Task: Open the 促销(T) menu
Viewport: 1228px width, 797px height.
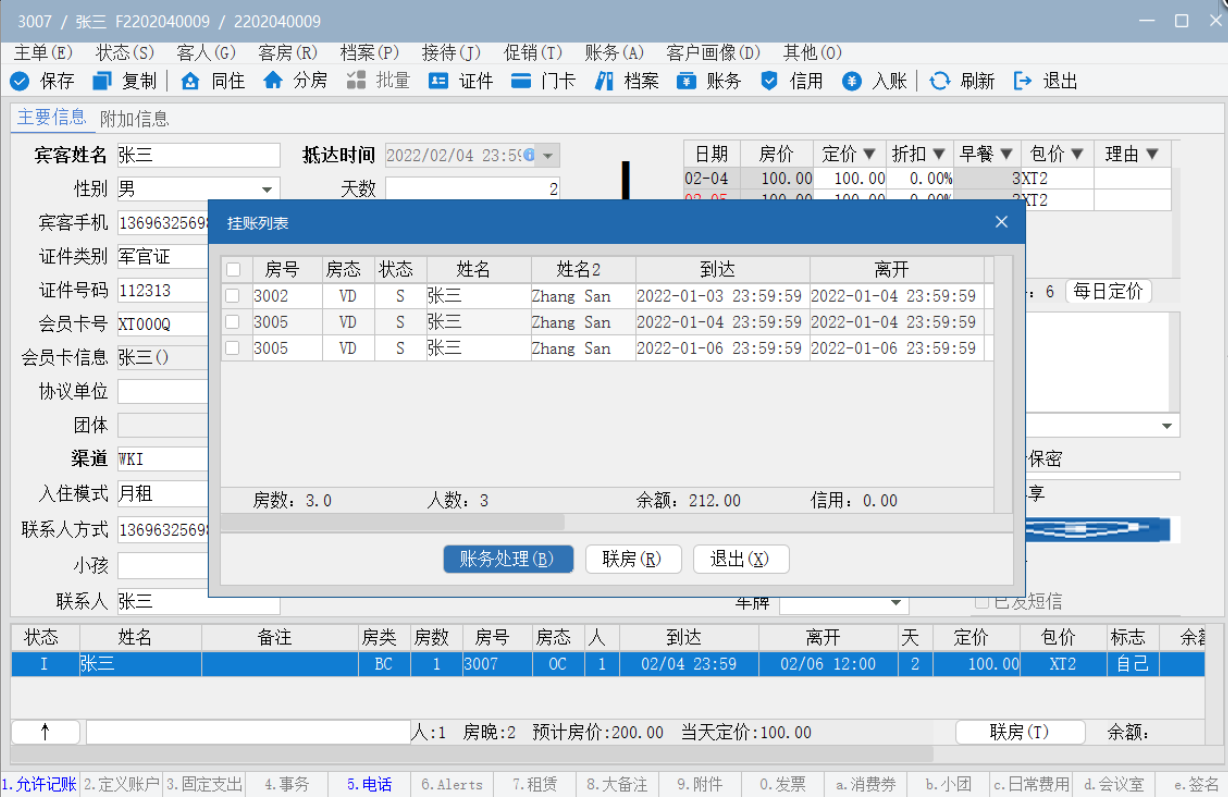Action: click(533, 53)
